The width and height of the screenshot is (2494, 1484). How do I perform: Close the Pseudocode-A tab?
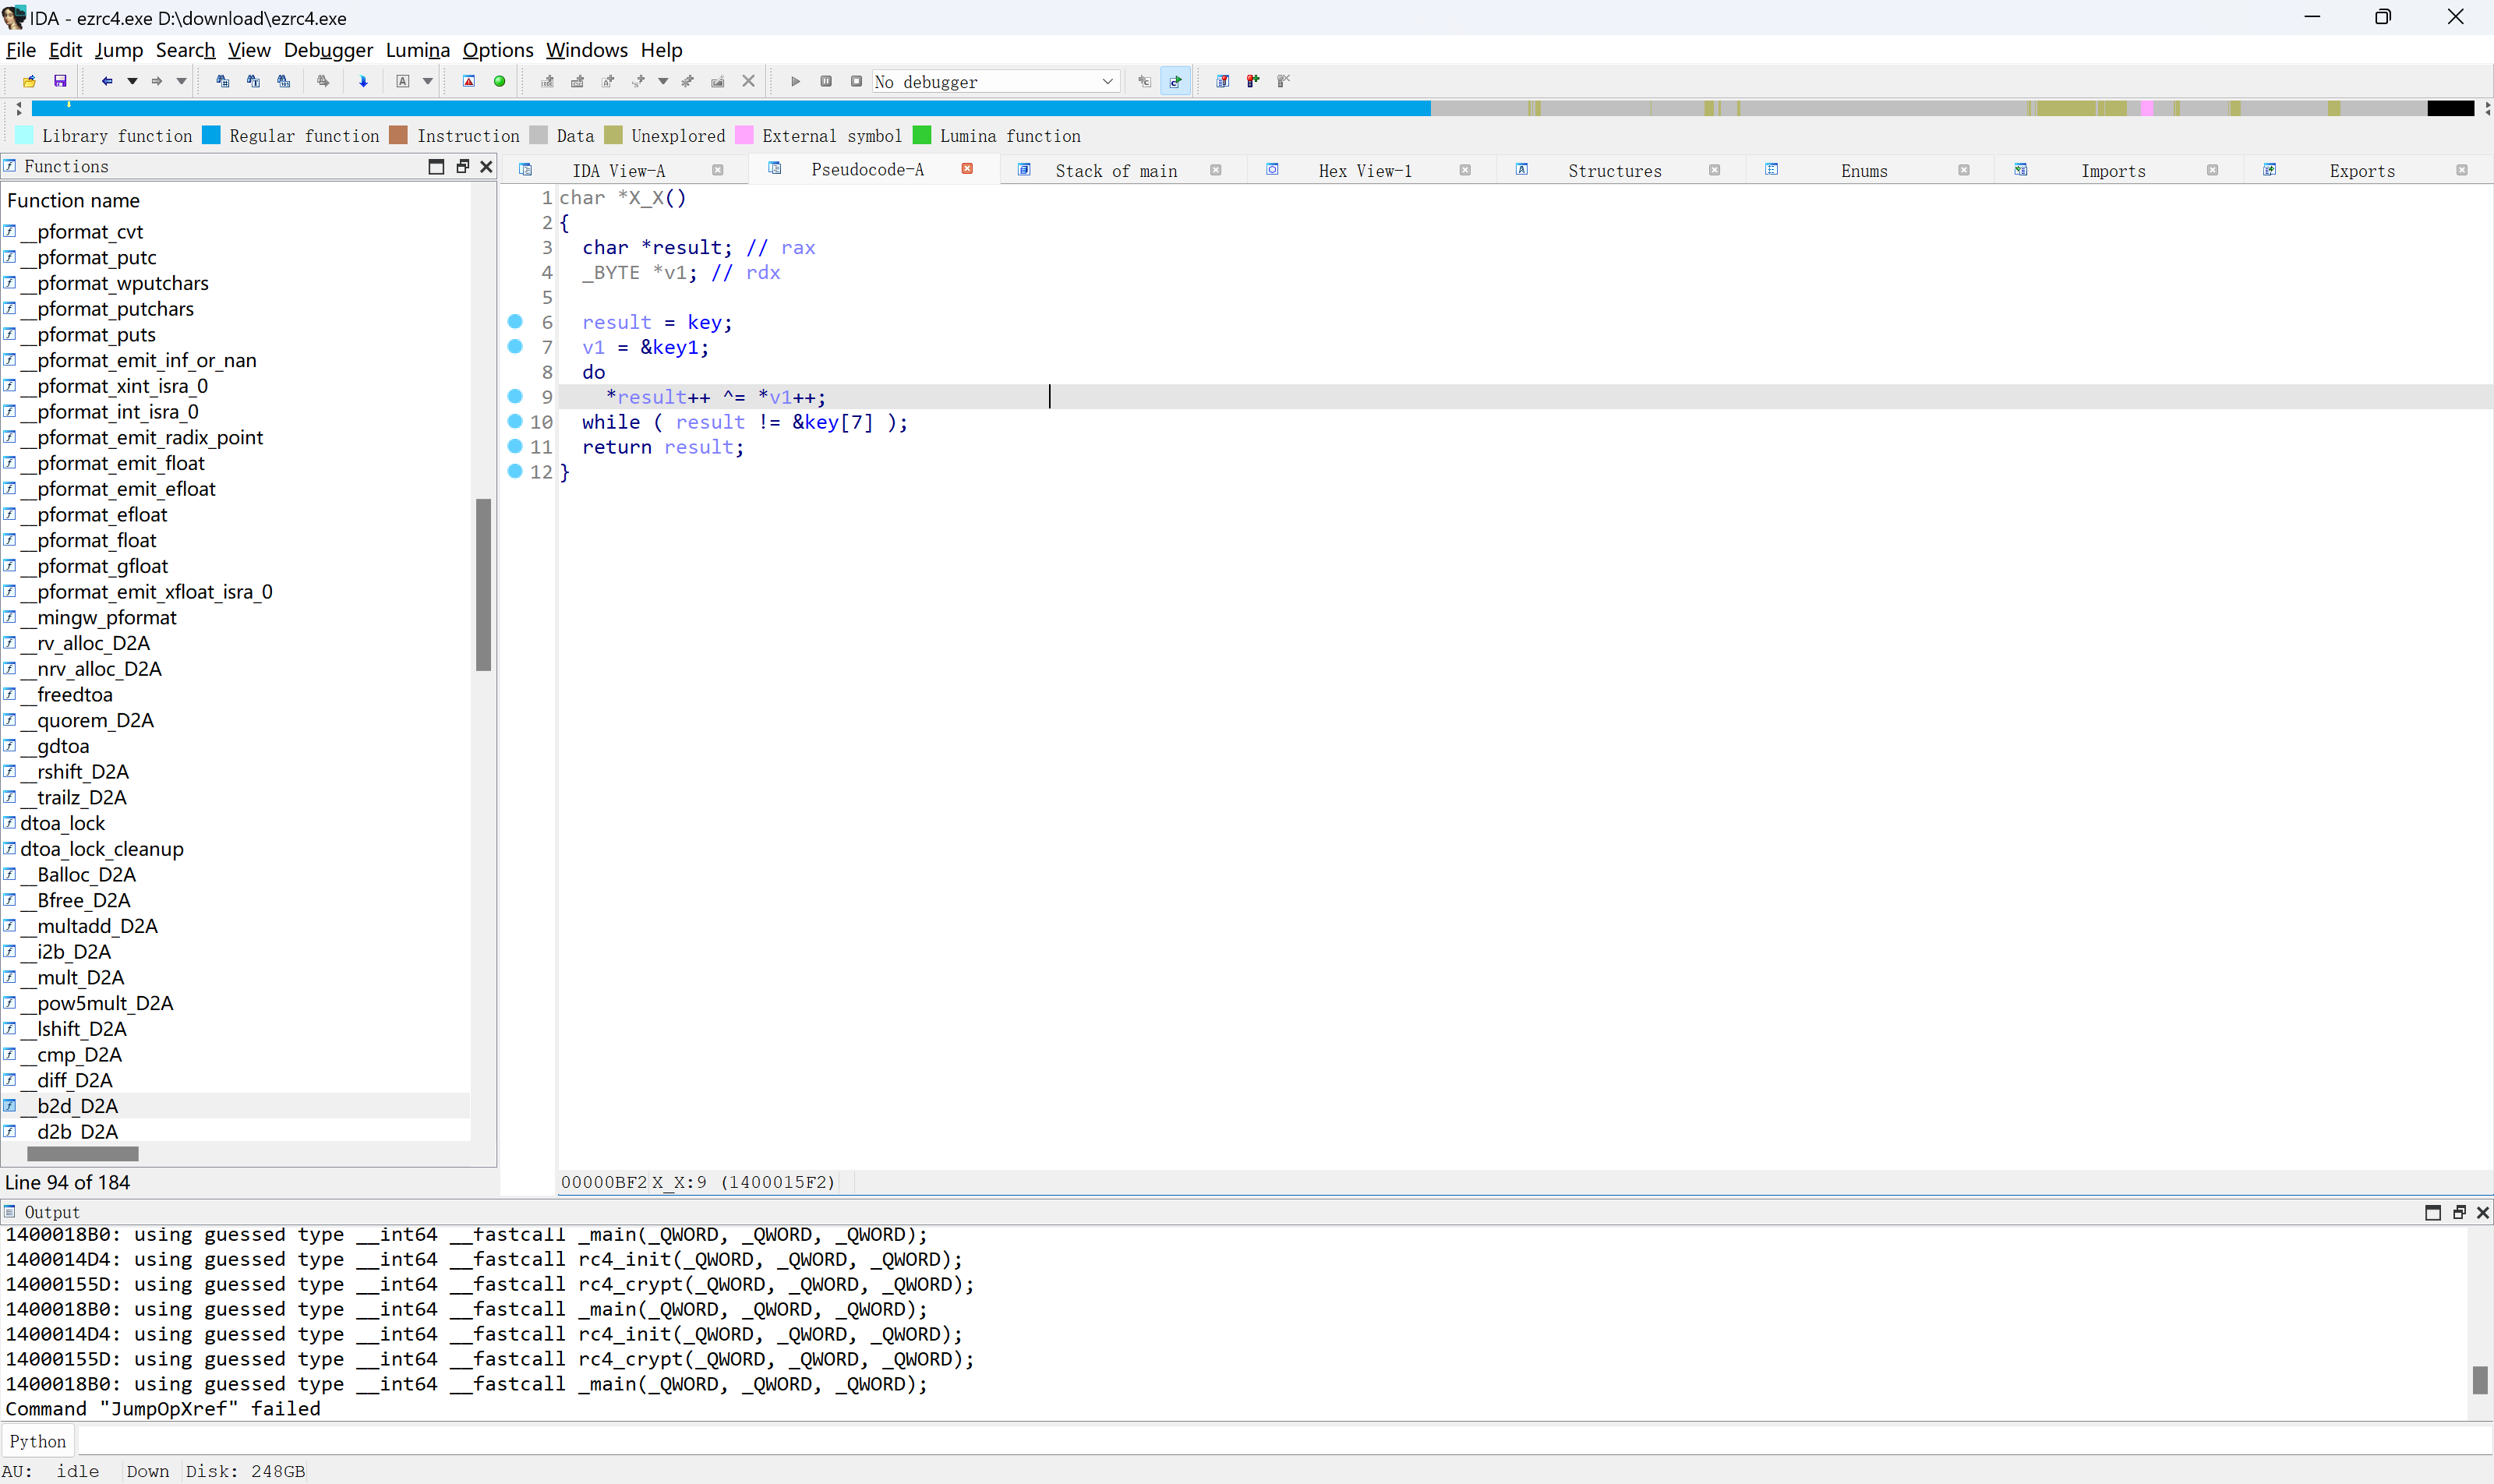click(967, 169)
